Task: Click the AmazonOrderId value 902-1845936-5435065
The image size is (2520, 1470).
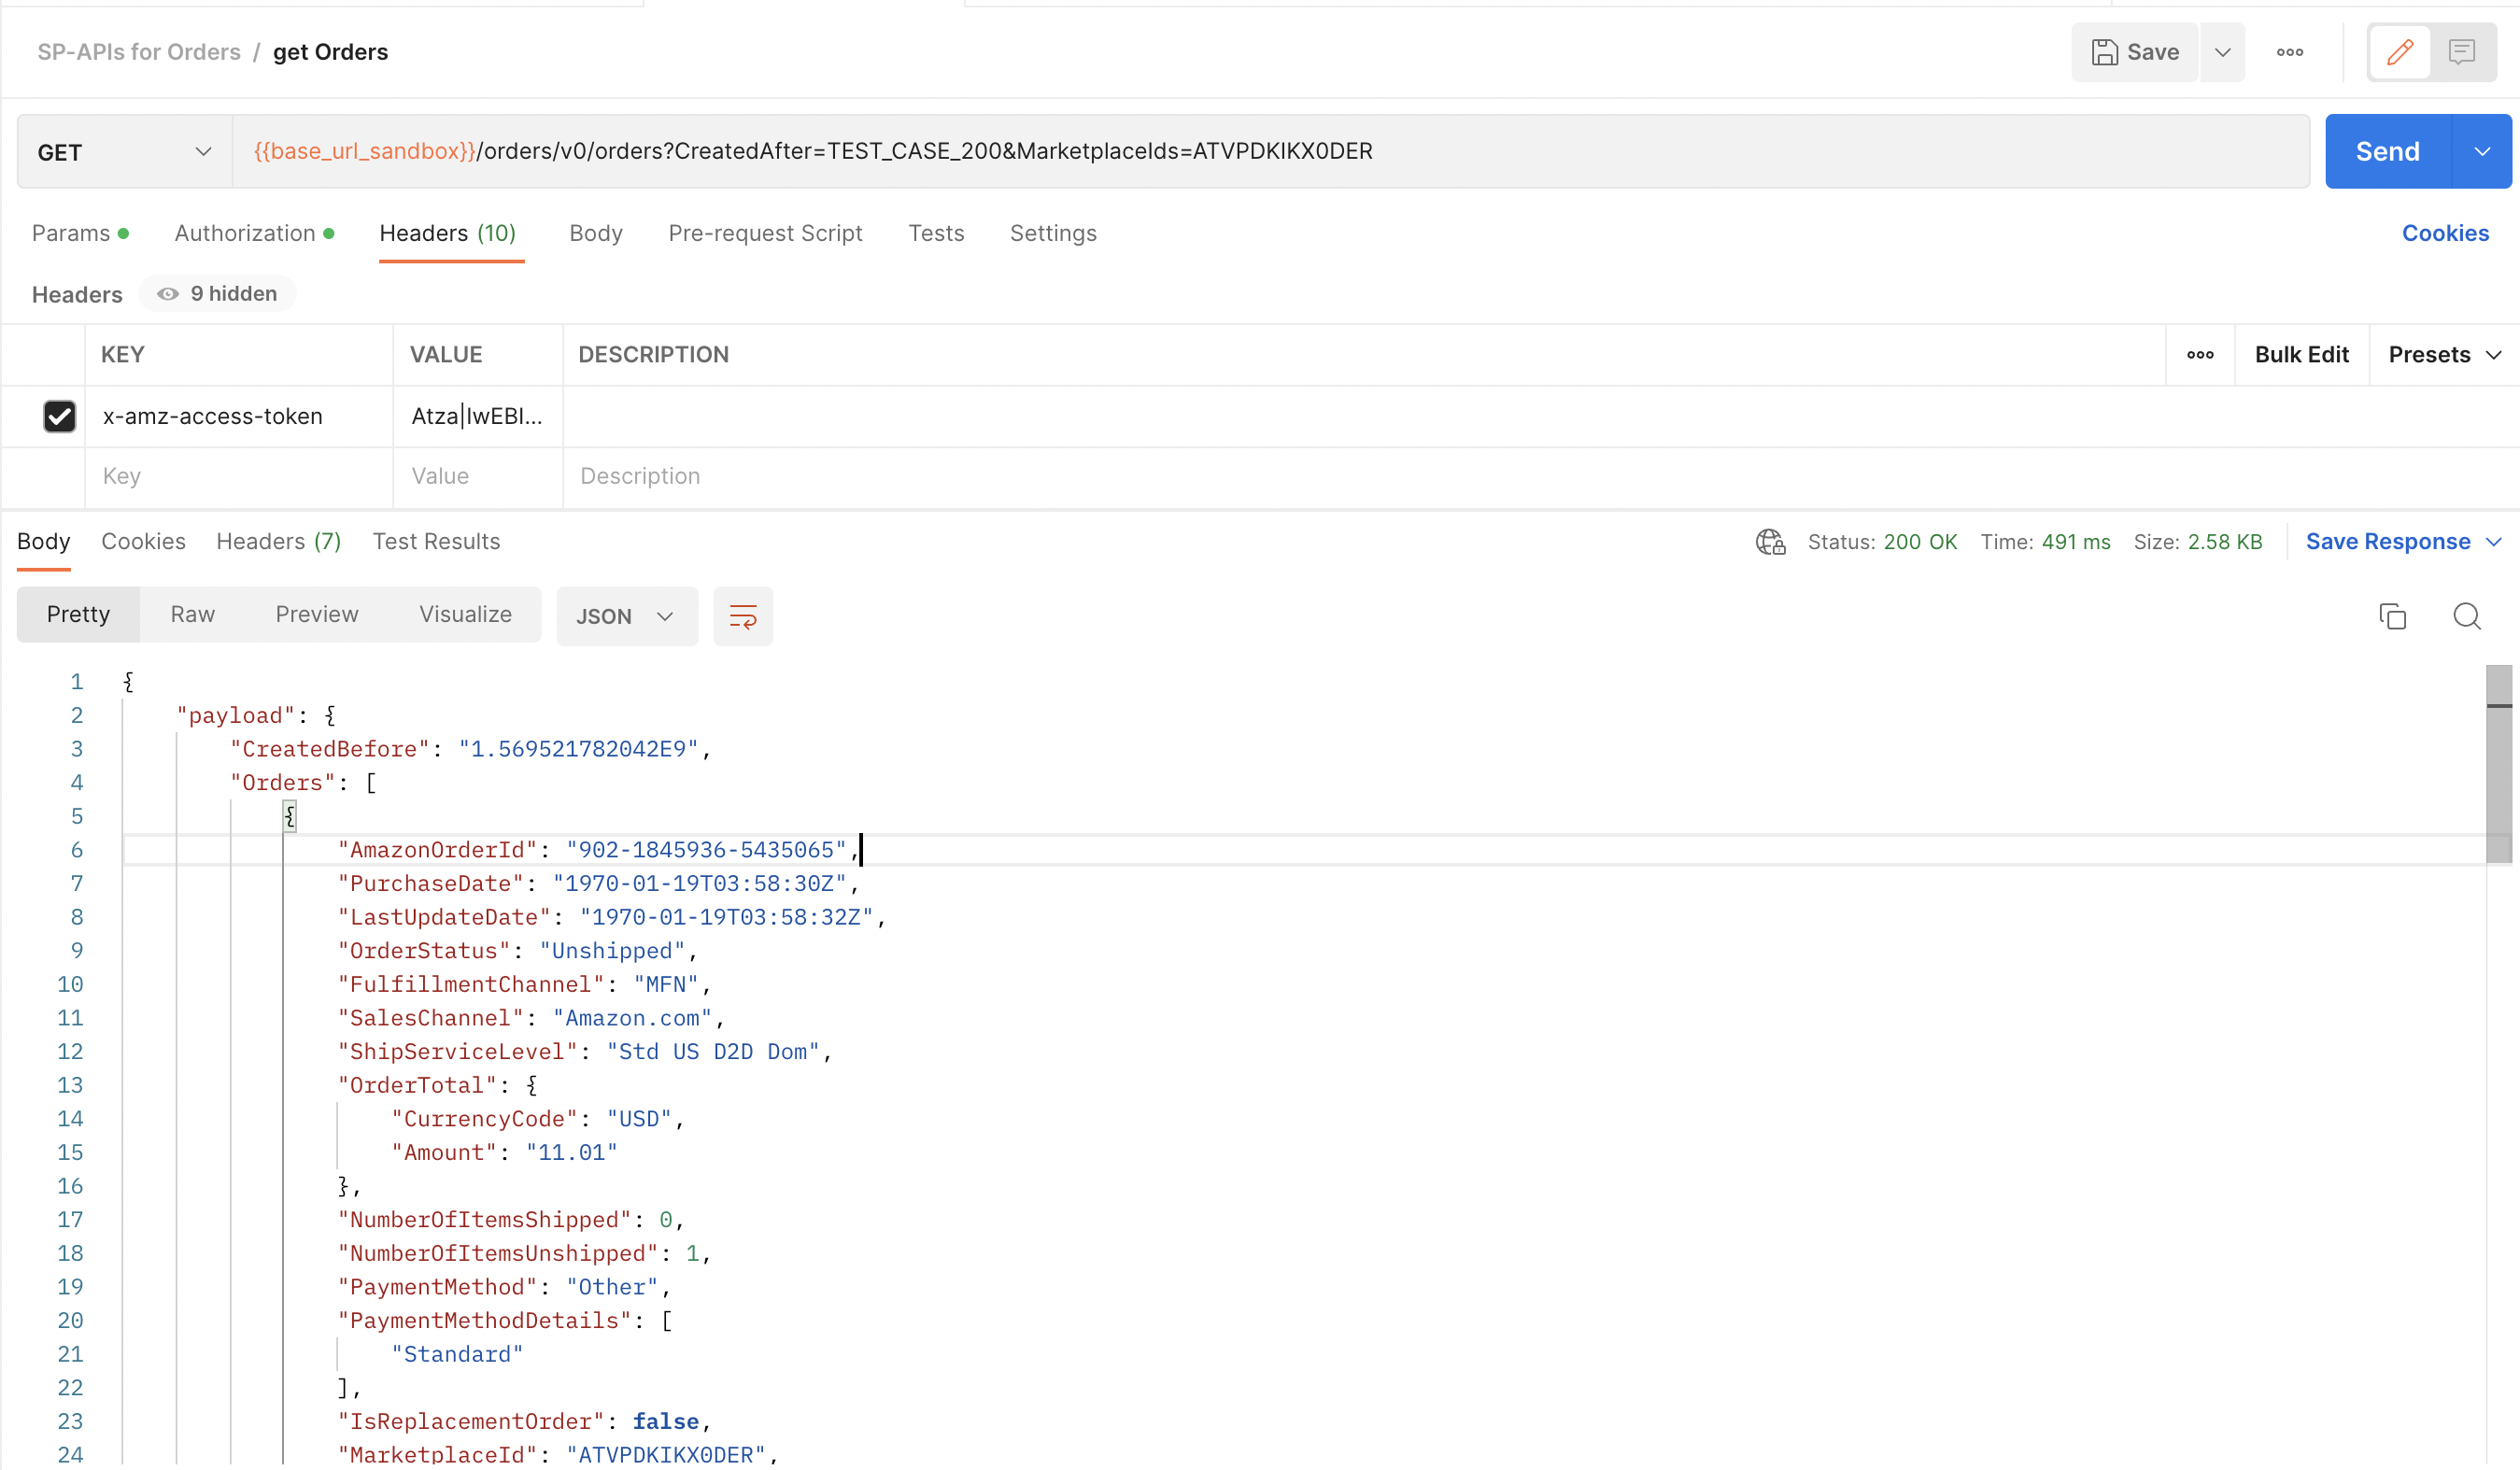Action: (x=706, y=850)
